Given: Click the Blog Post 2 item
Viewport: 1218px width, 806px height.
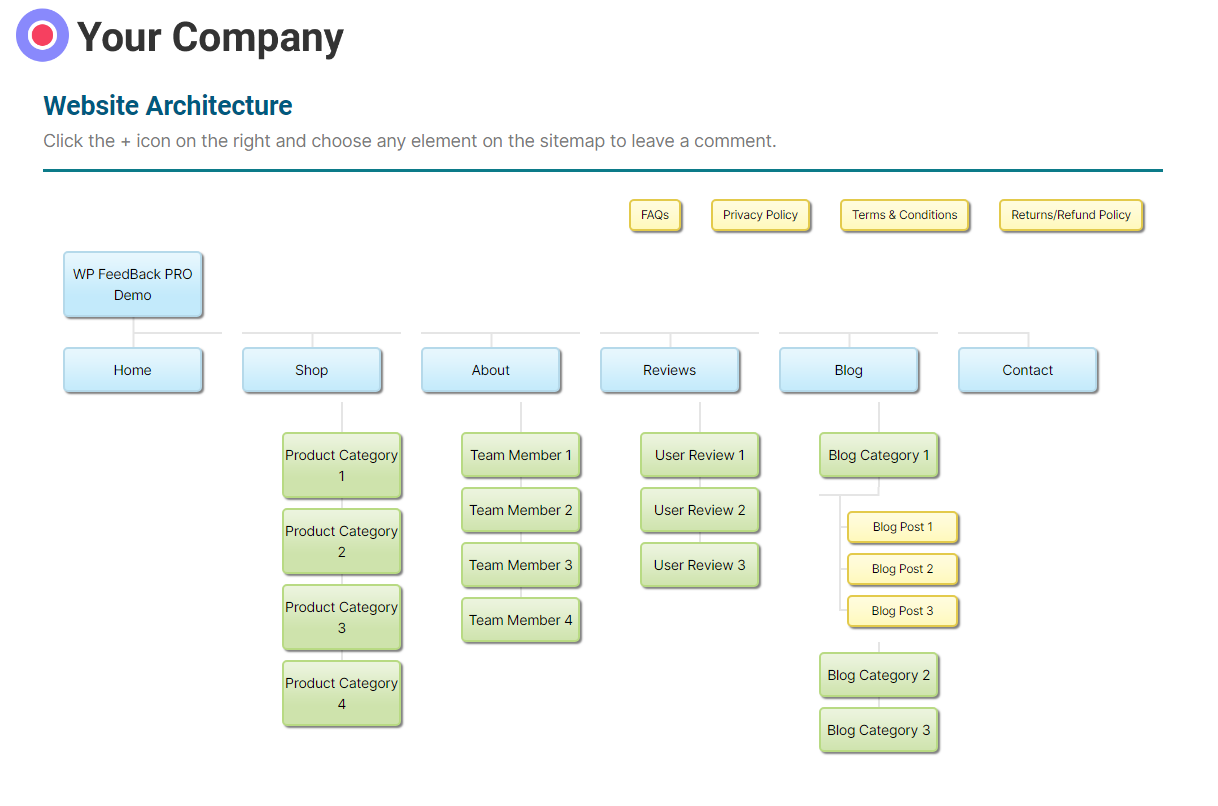Looking at the screenshot, I should (903, 569).
